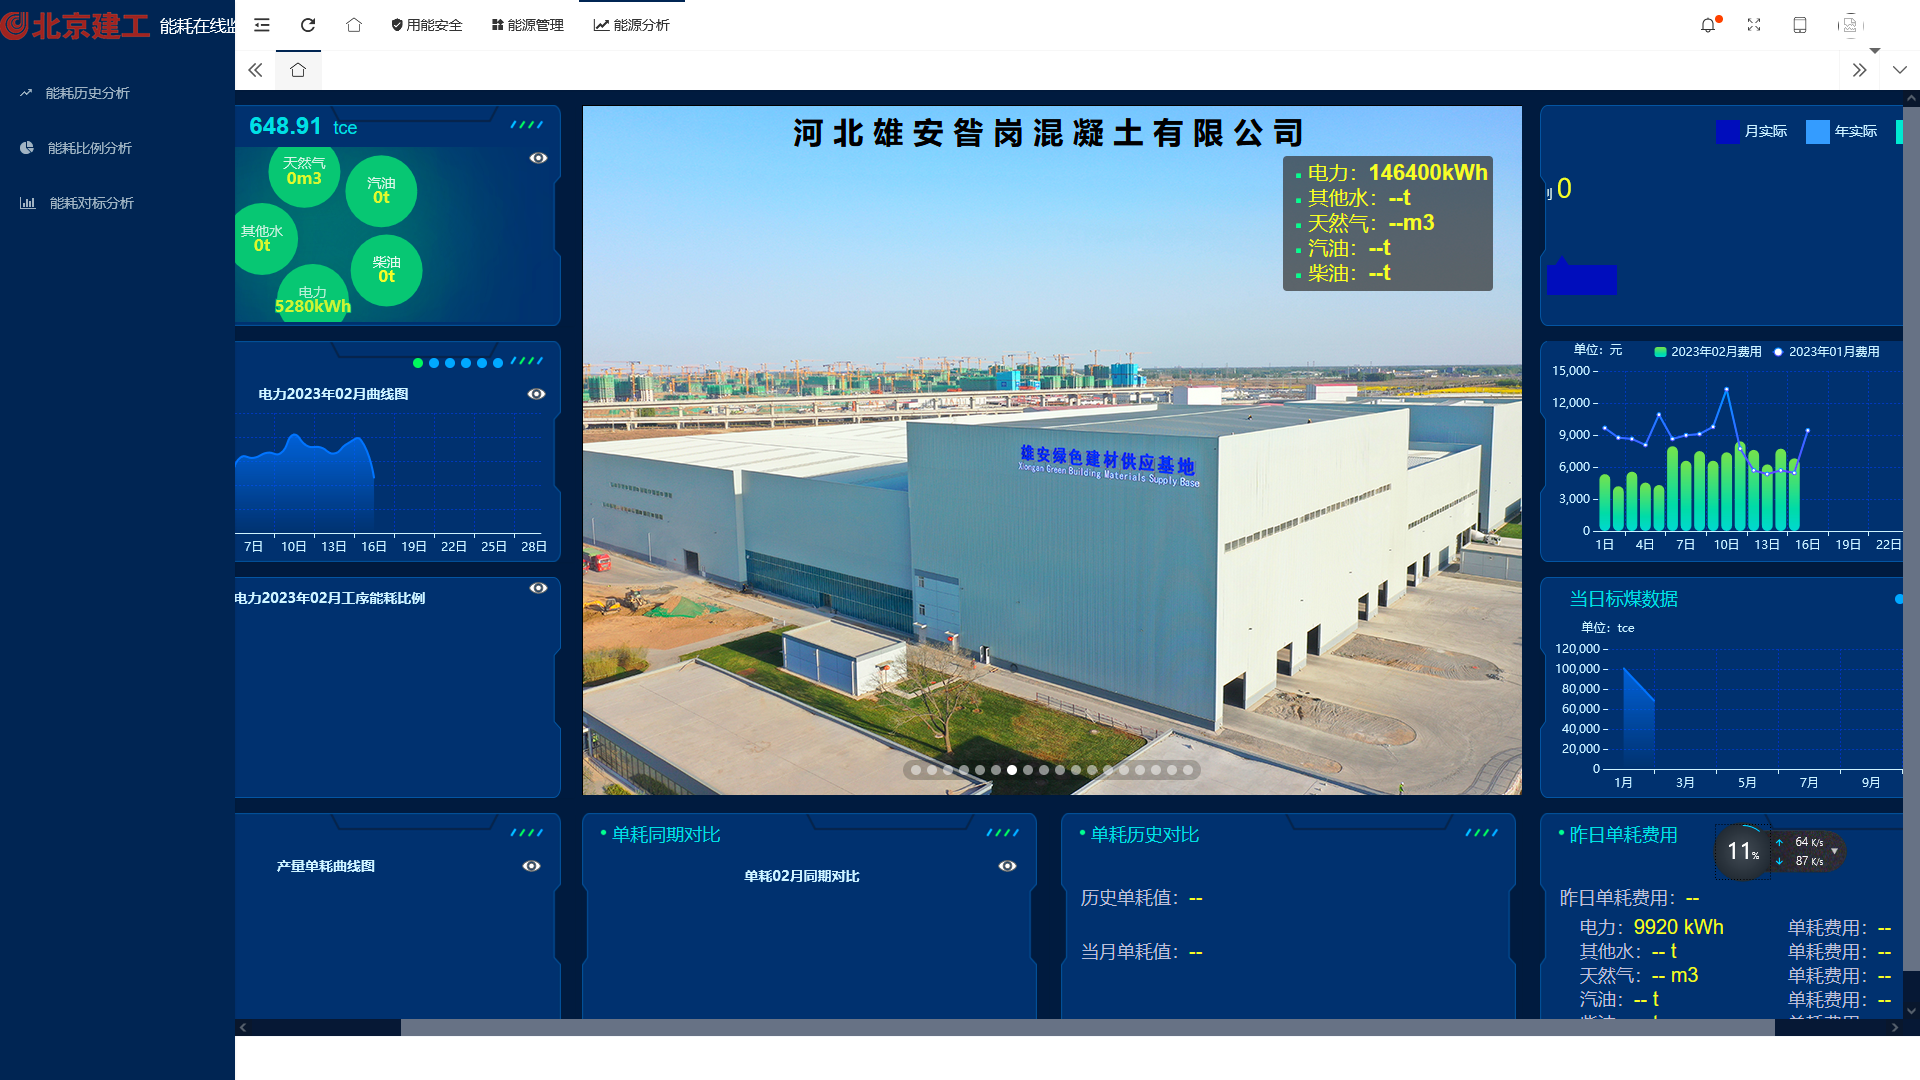Screen dimensions: 1920x1080
Task: Click the 11% floating monitor circle
Action: coord(1743,851)
